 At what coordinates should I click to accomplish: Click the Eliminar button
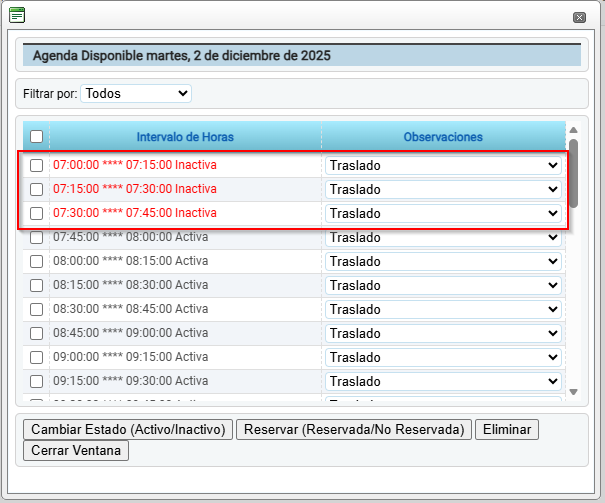pos(507,429)
